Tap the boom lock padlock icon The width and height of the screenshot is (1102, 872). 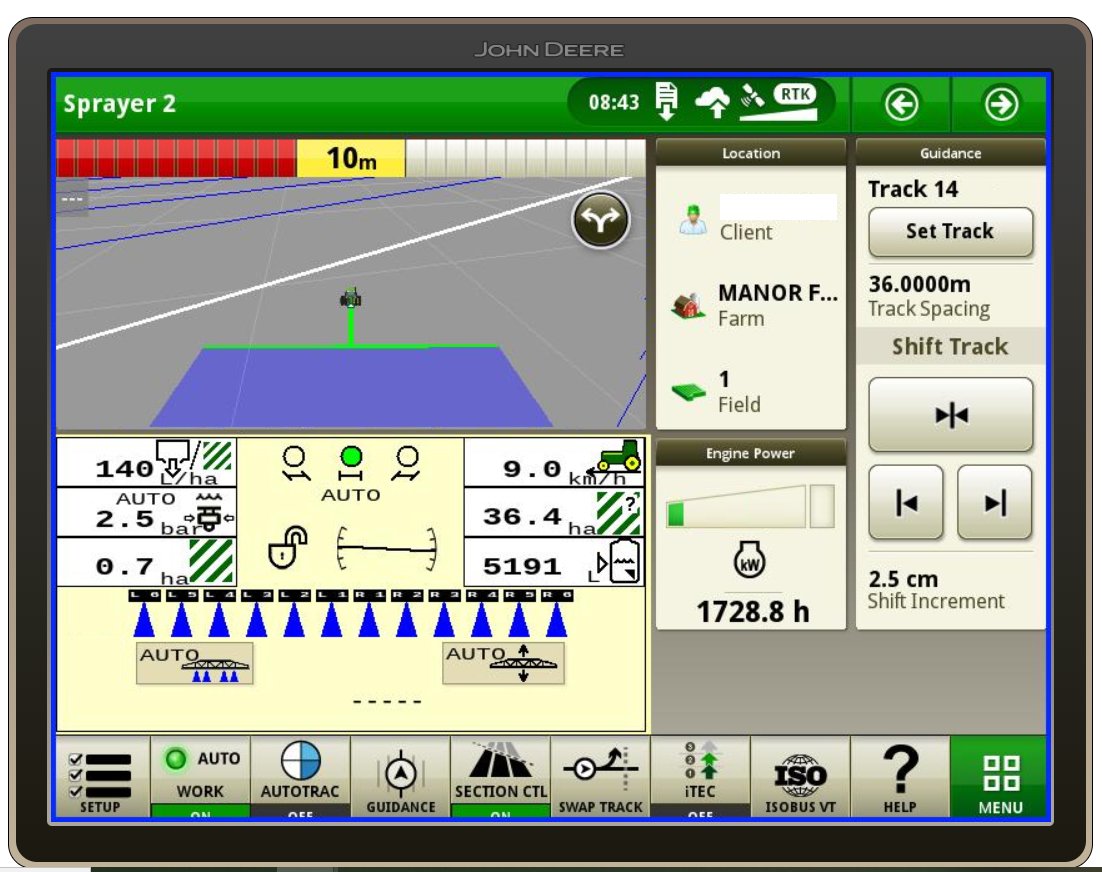pyautogui.click(x=287, y=547)
